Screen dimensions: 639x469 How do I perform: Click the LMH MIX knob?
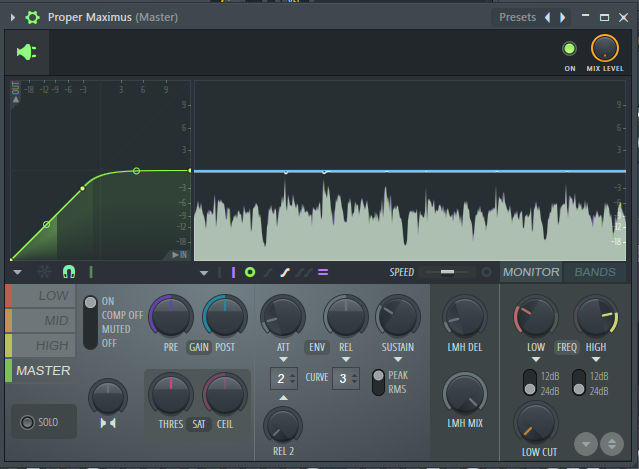click(x=465, y=394)
